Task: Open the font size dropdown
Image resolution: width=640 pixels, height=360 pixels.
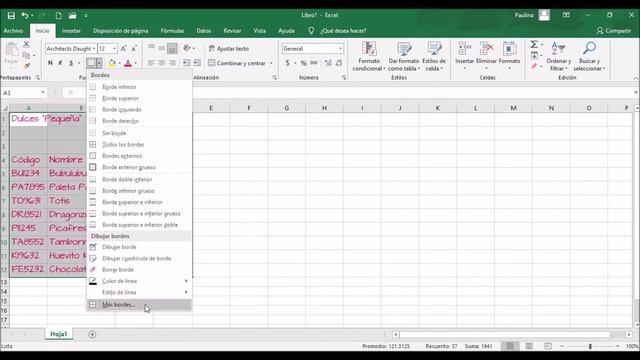Action: click(x=114, y=49)
